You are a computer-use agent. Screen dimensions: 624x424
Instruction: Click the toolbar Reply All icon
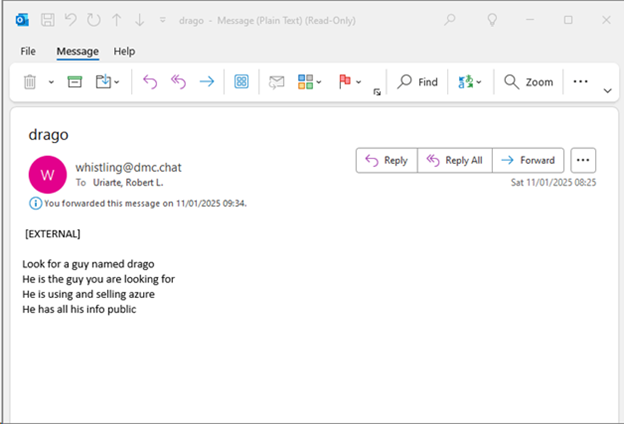(x=179, y=82)
